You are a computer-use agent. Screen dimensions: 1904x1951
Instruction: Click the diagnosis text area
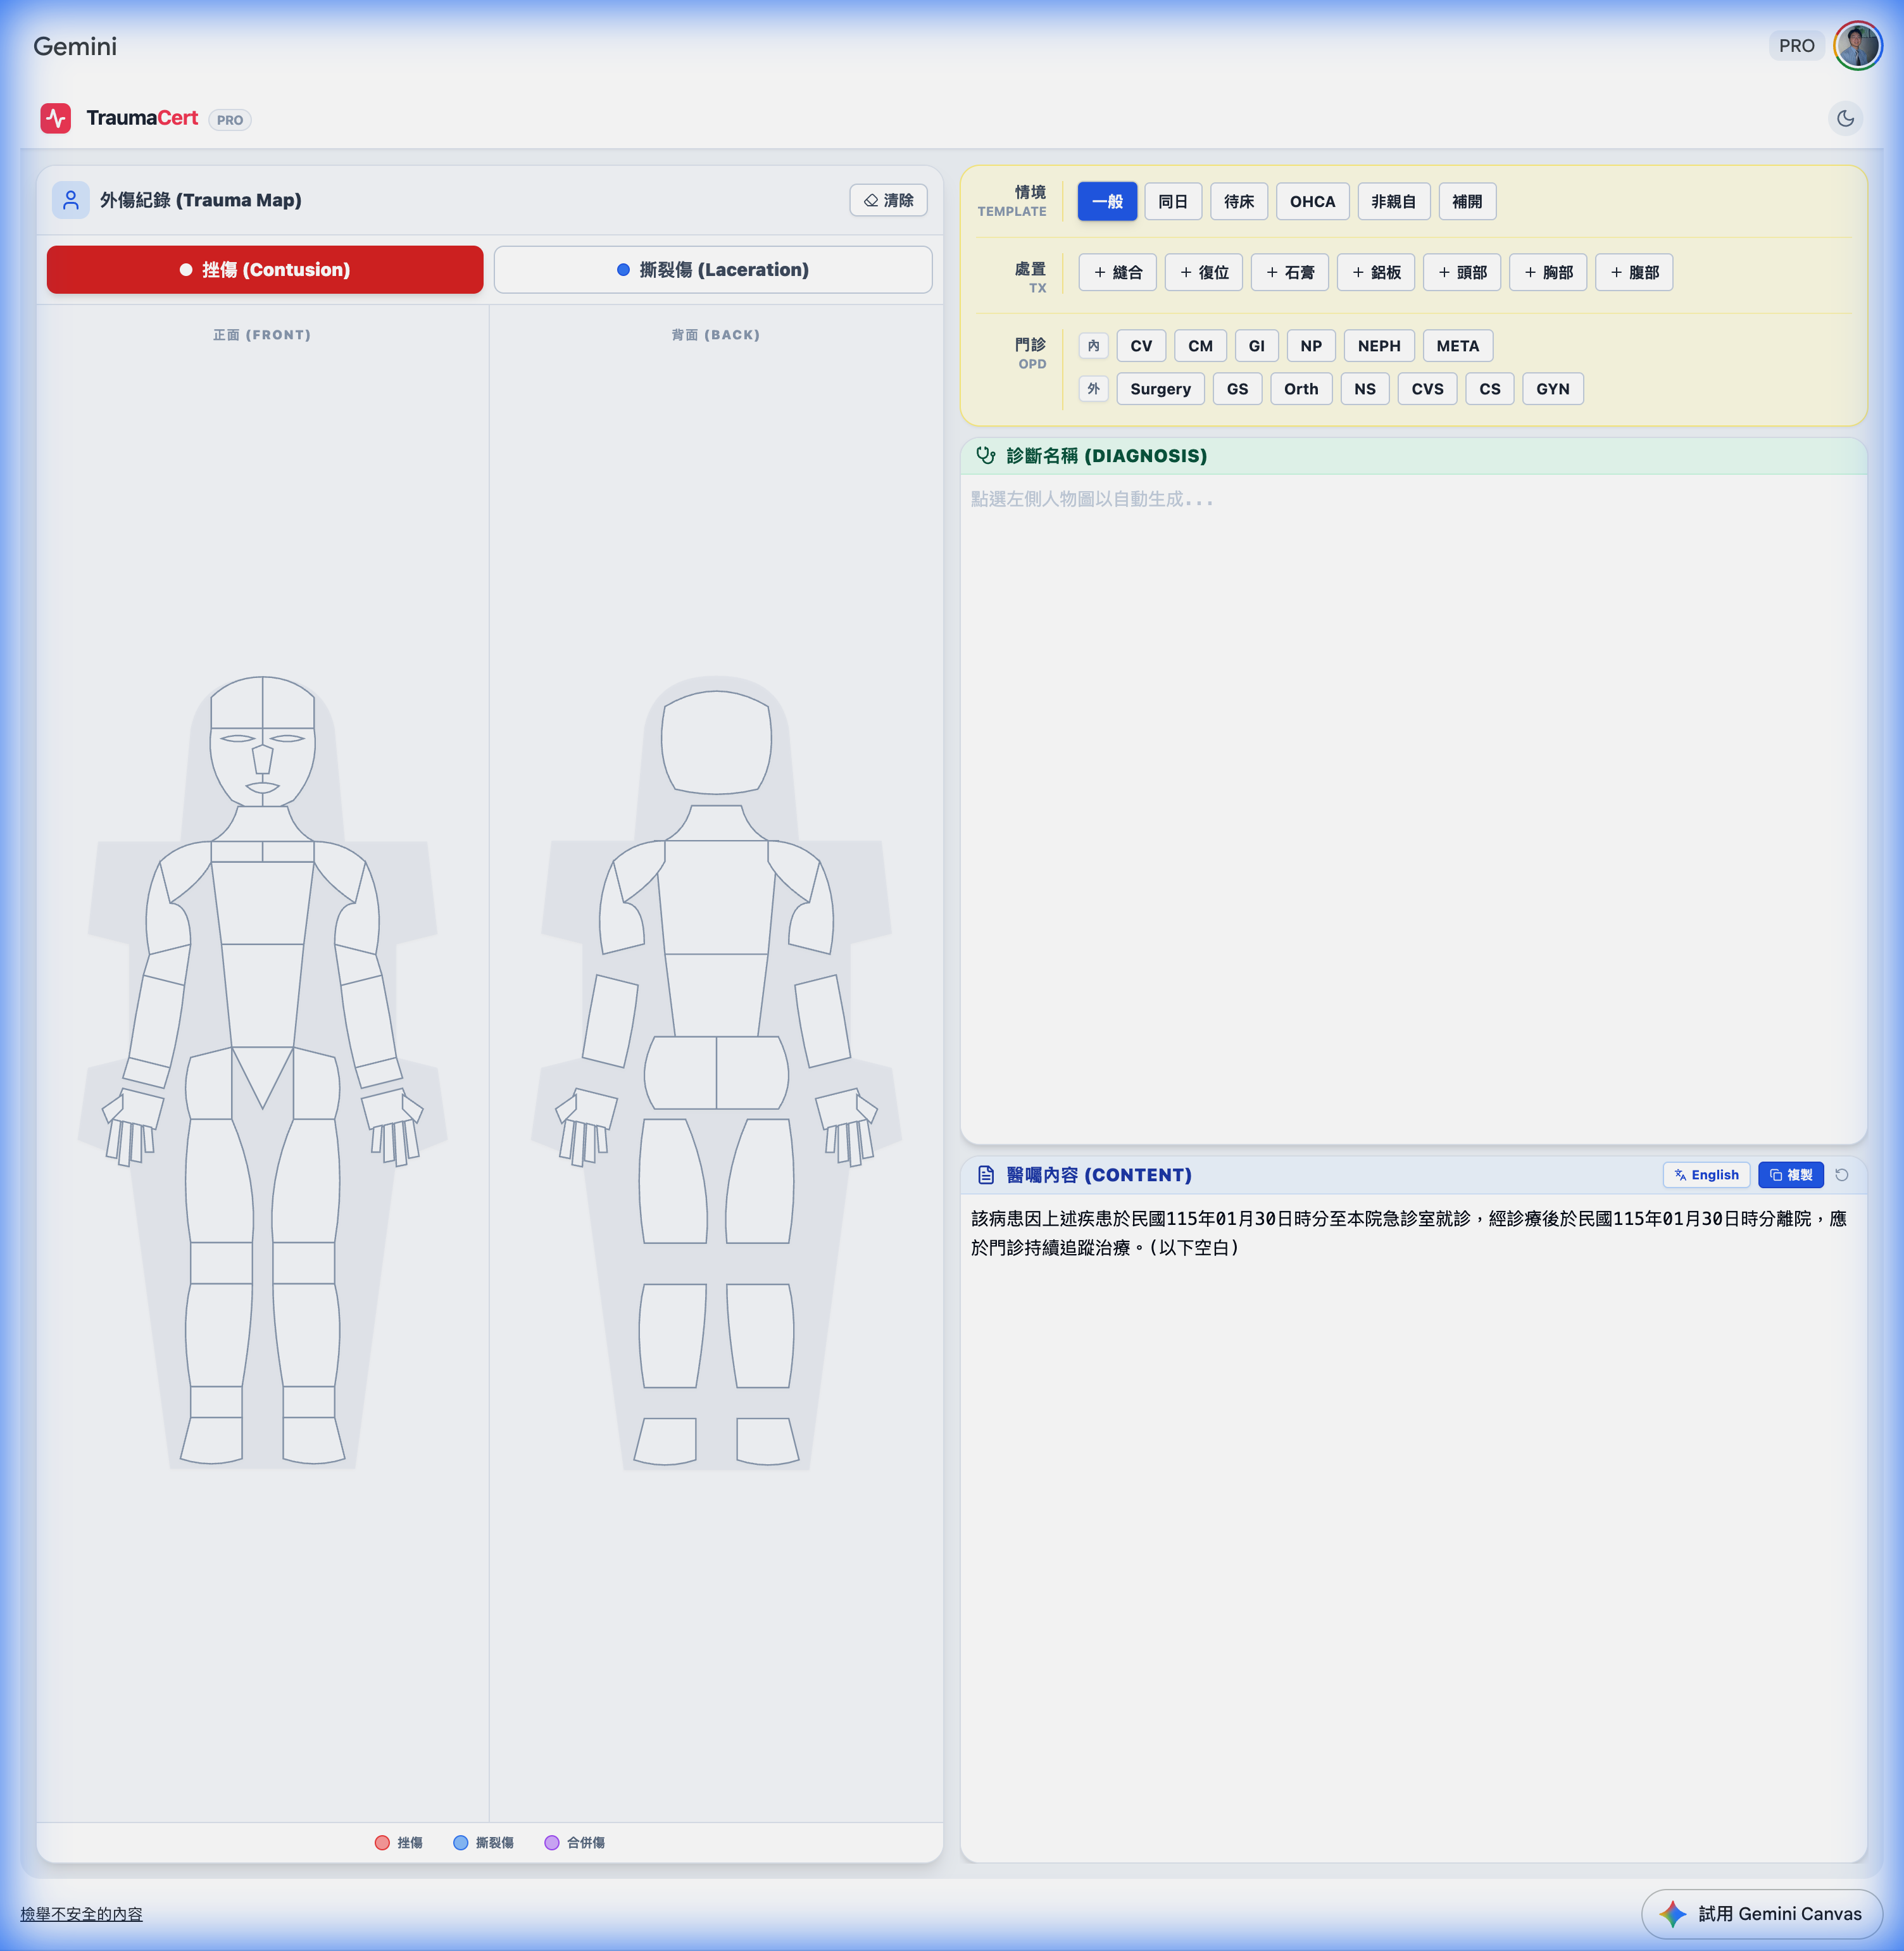point(1413,808)
